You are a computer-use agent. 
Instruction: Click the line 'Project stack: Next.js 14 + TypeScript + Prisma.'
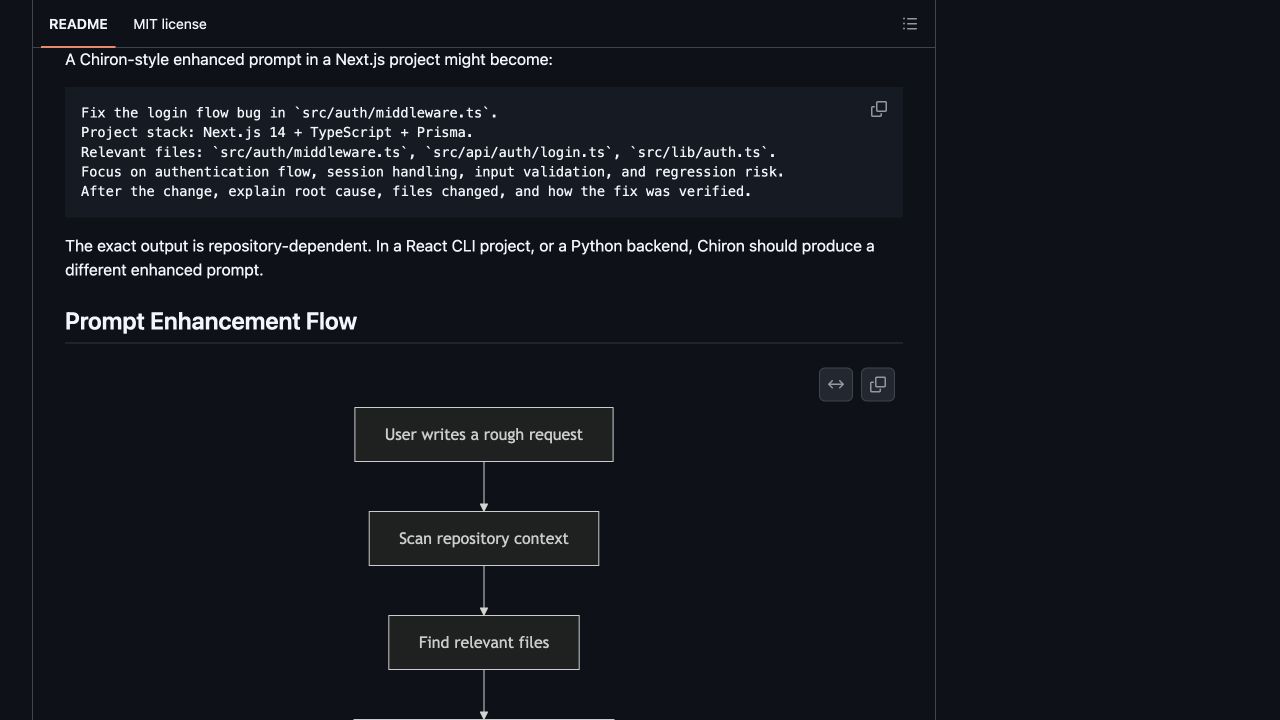[277, 132]
